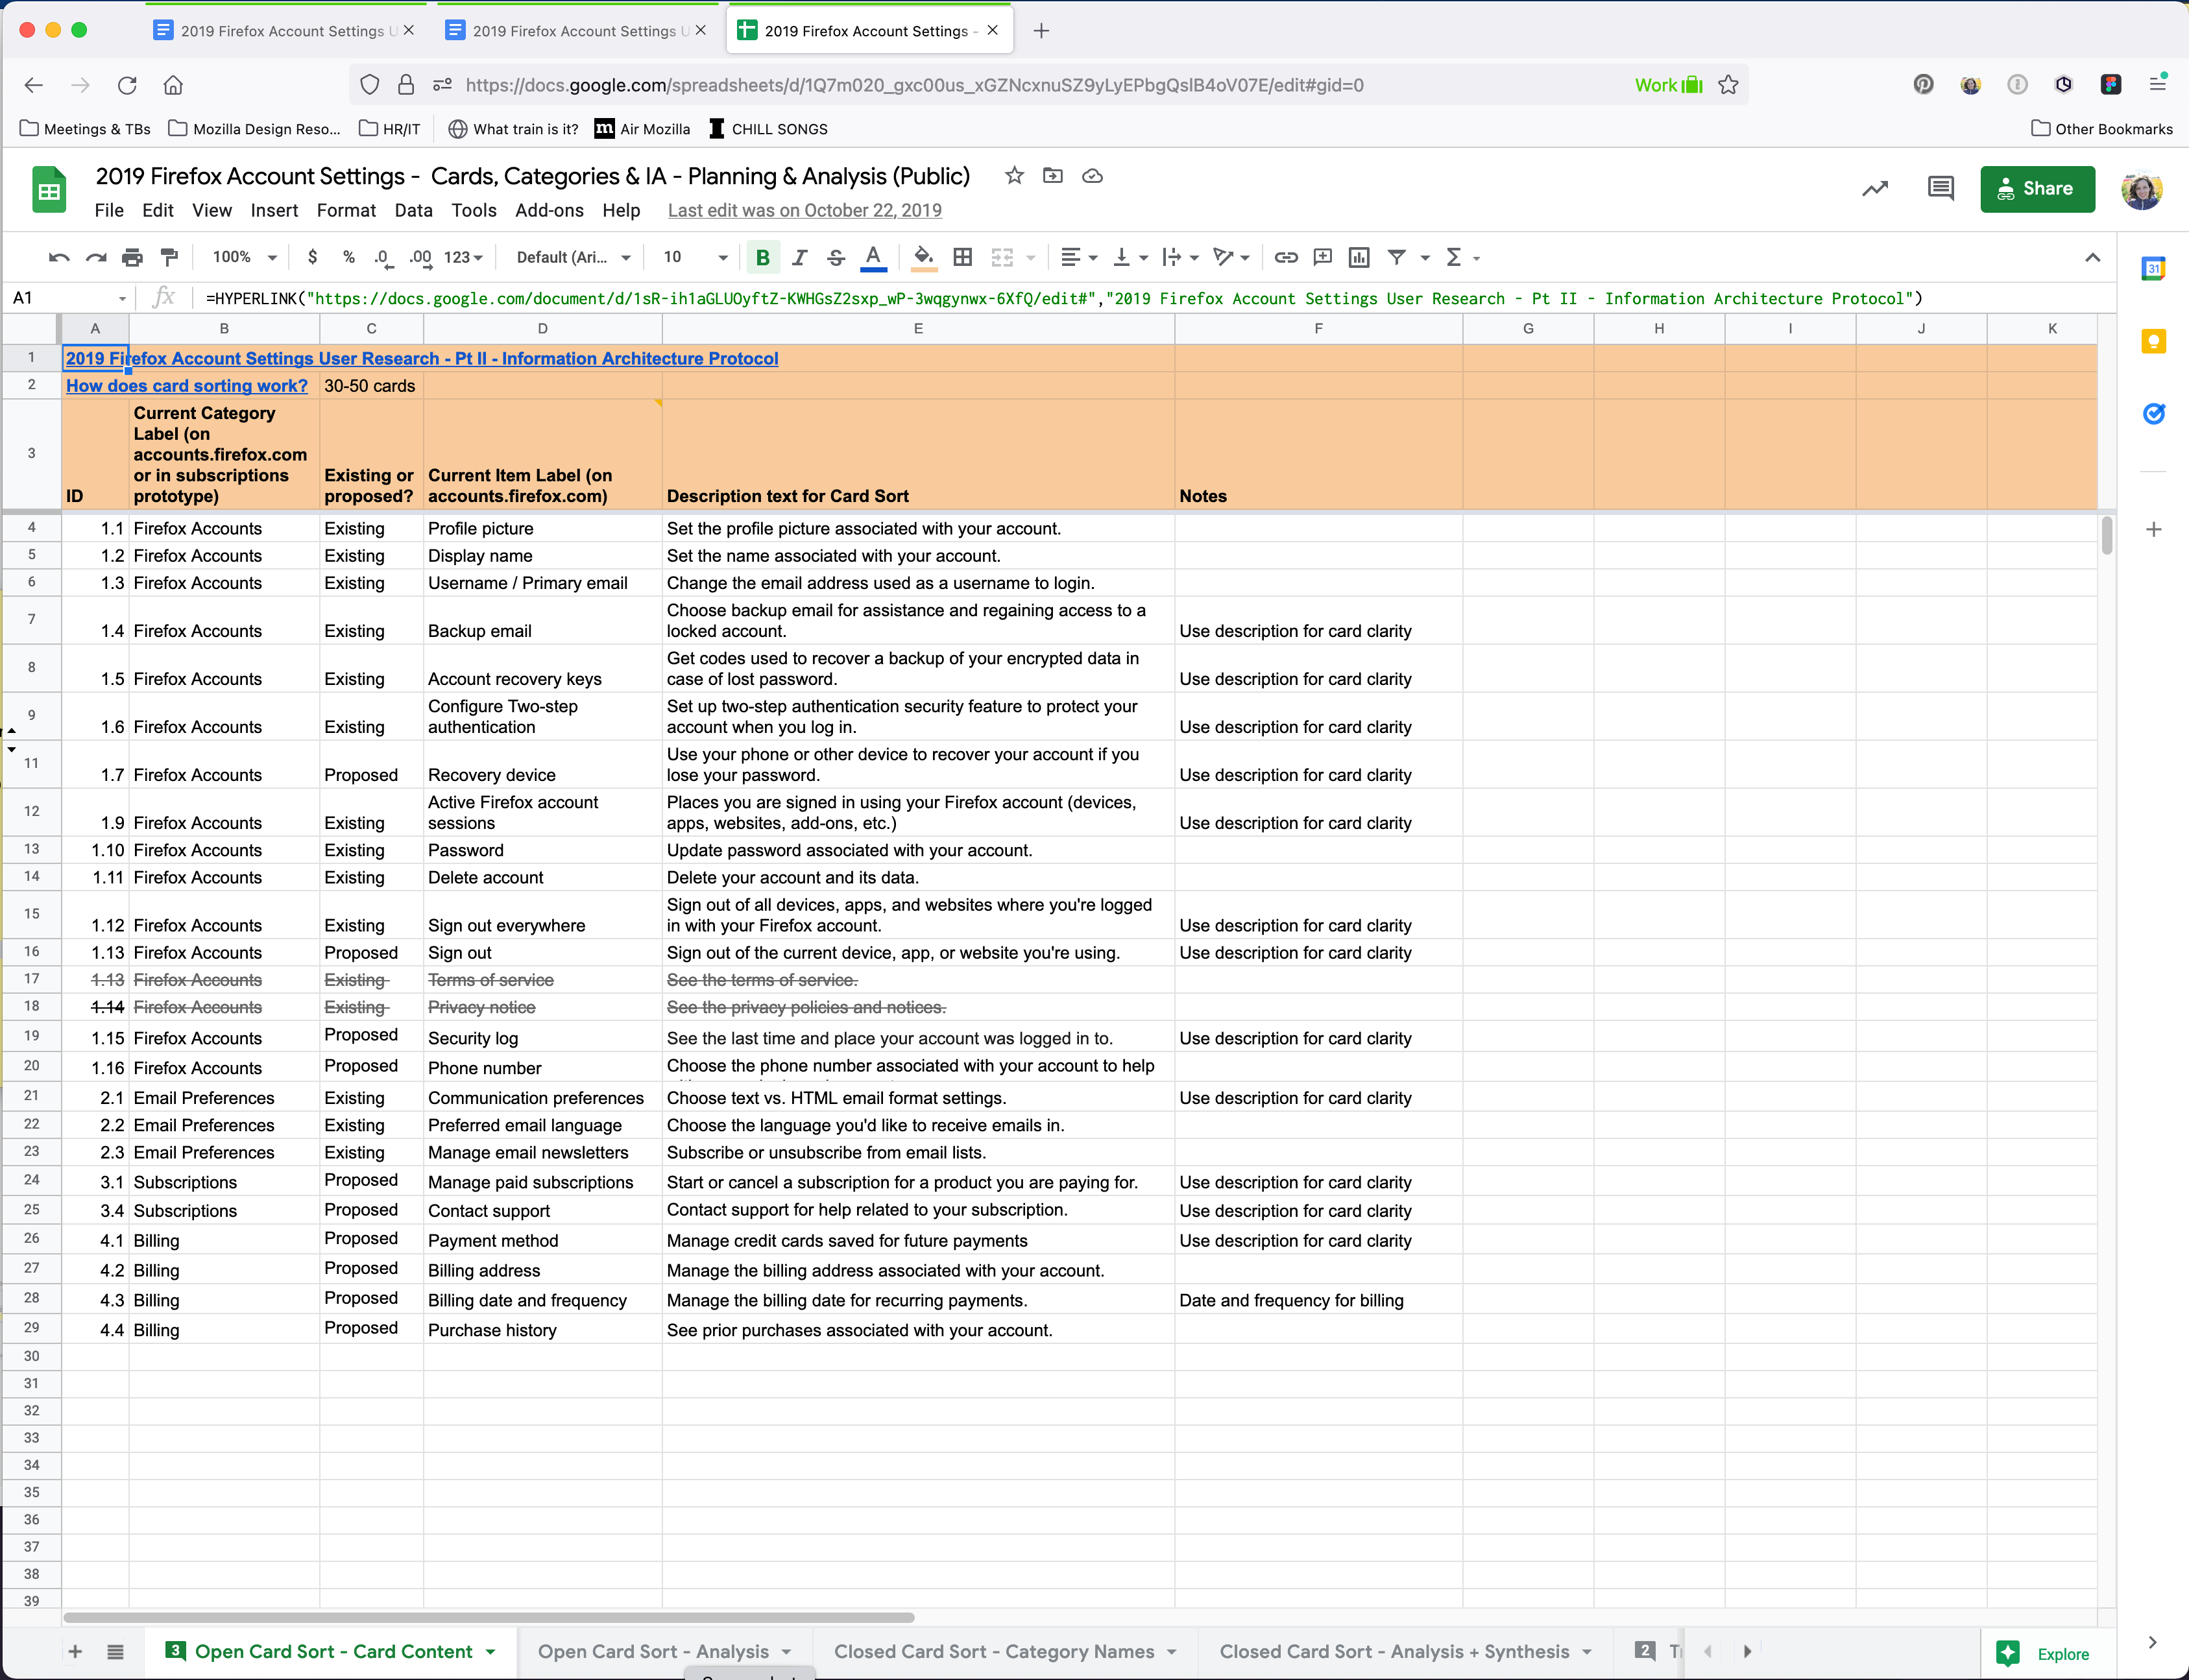Insert a chart from toolbar
Screen dimensions: 2189x1680
[x=1358, y=257]
